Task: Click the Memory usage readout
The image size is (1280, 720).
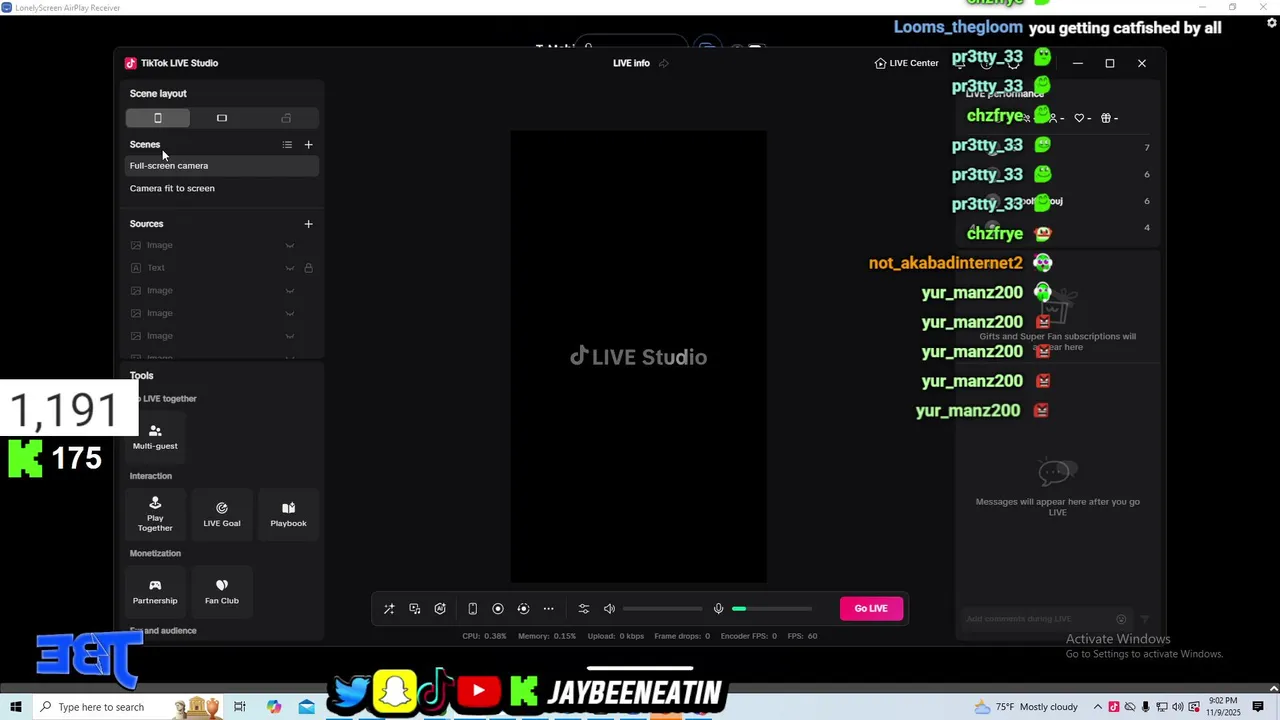Action: coord(547,636)
